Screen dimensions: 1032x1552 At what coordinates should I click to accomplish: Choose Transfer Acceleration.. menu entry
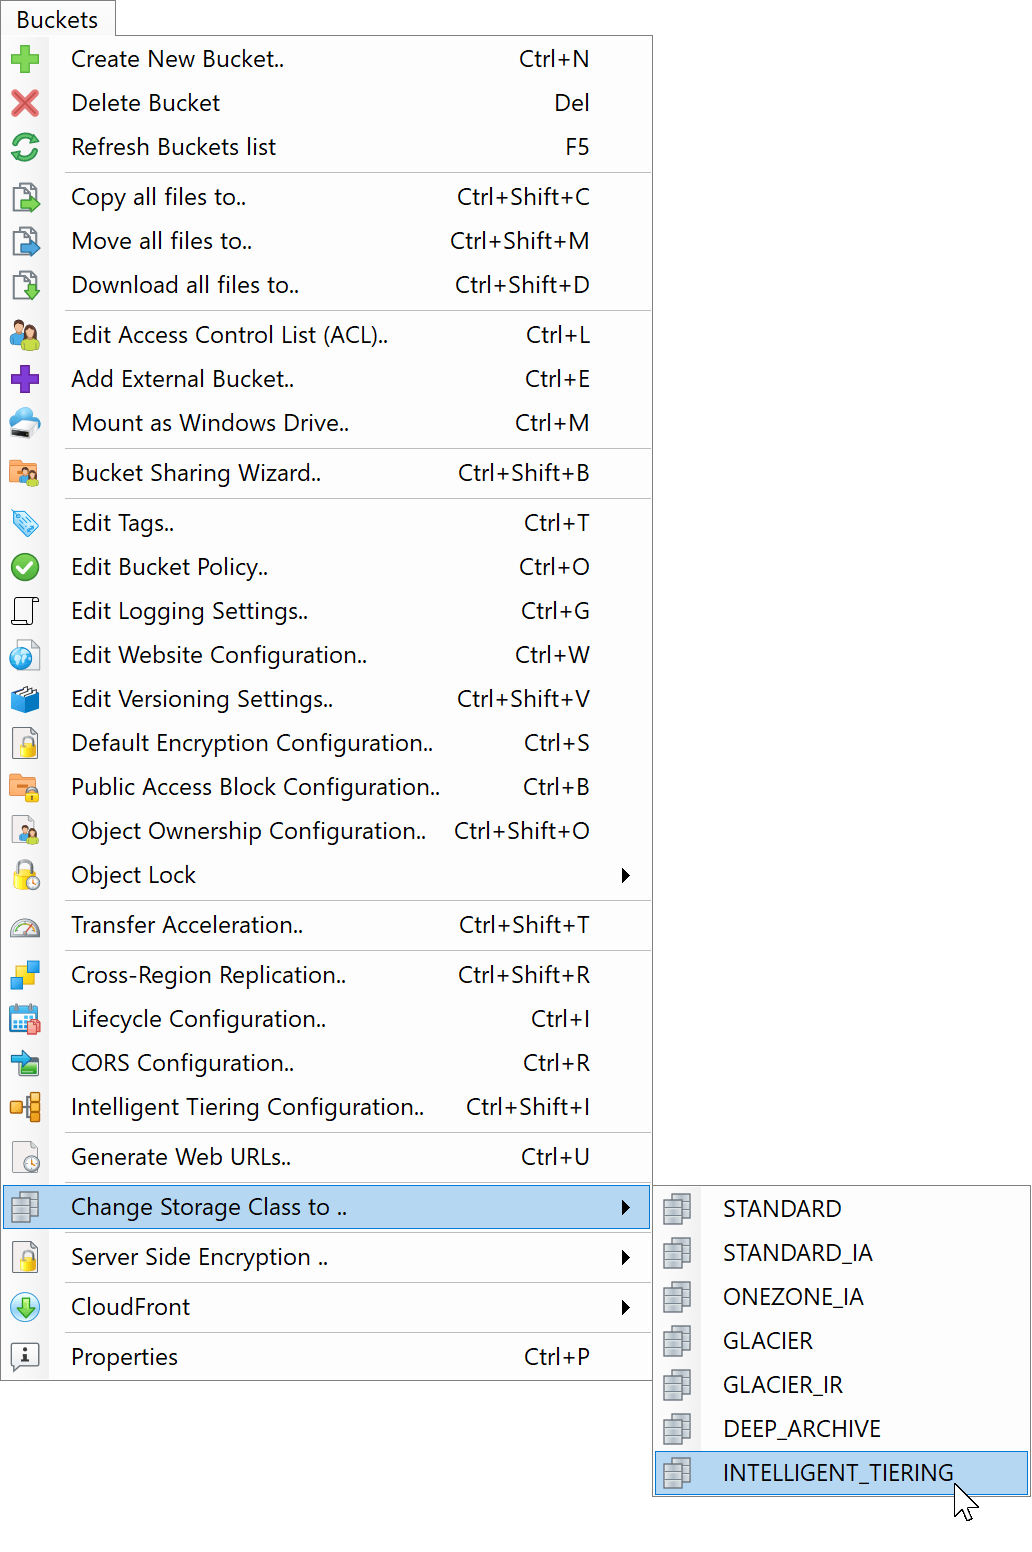pos(327,925)
